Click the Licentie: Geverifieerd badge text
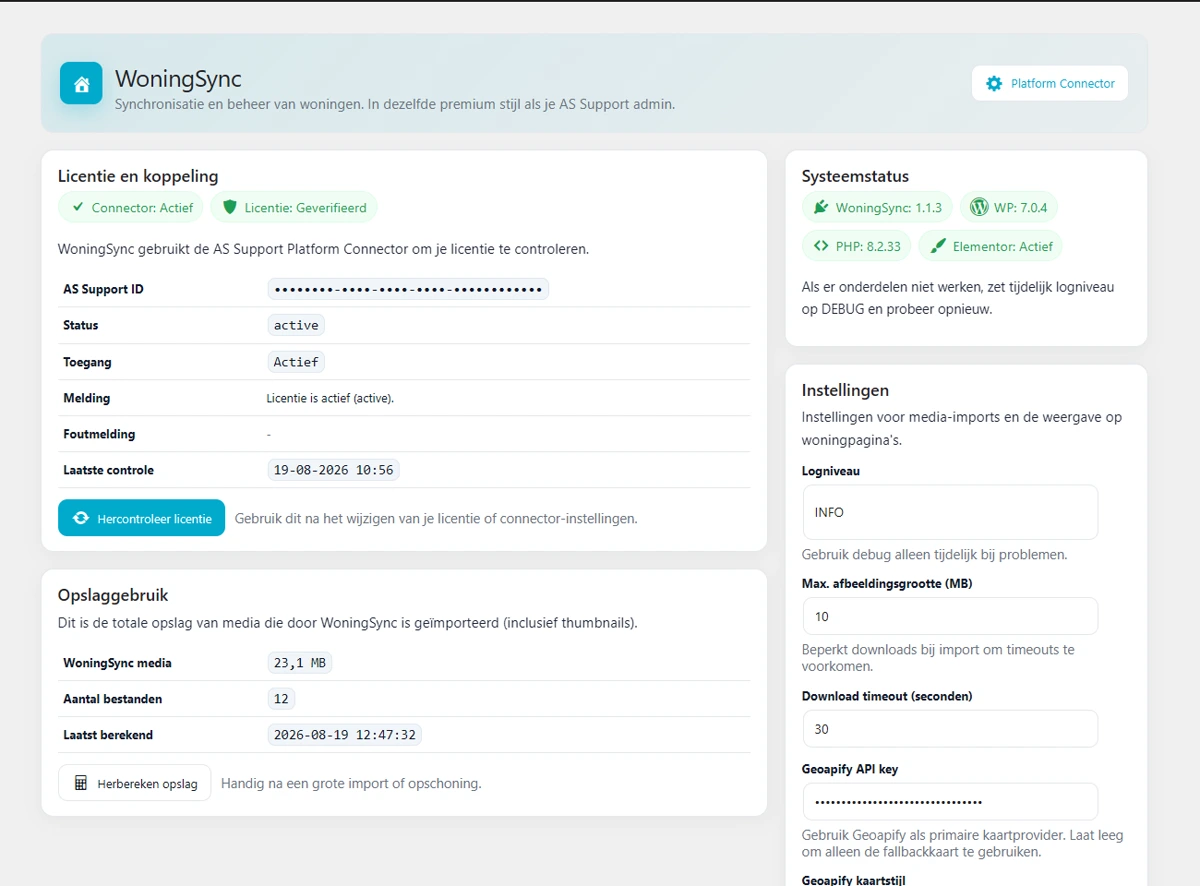 click(306, 208)
